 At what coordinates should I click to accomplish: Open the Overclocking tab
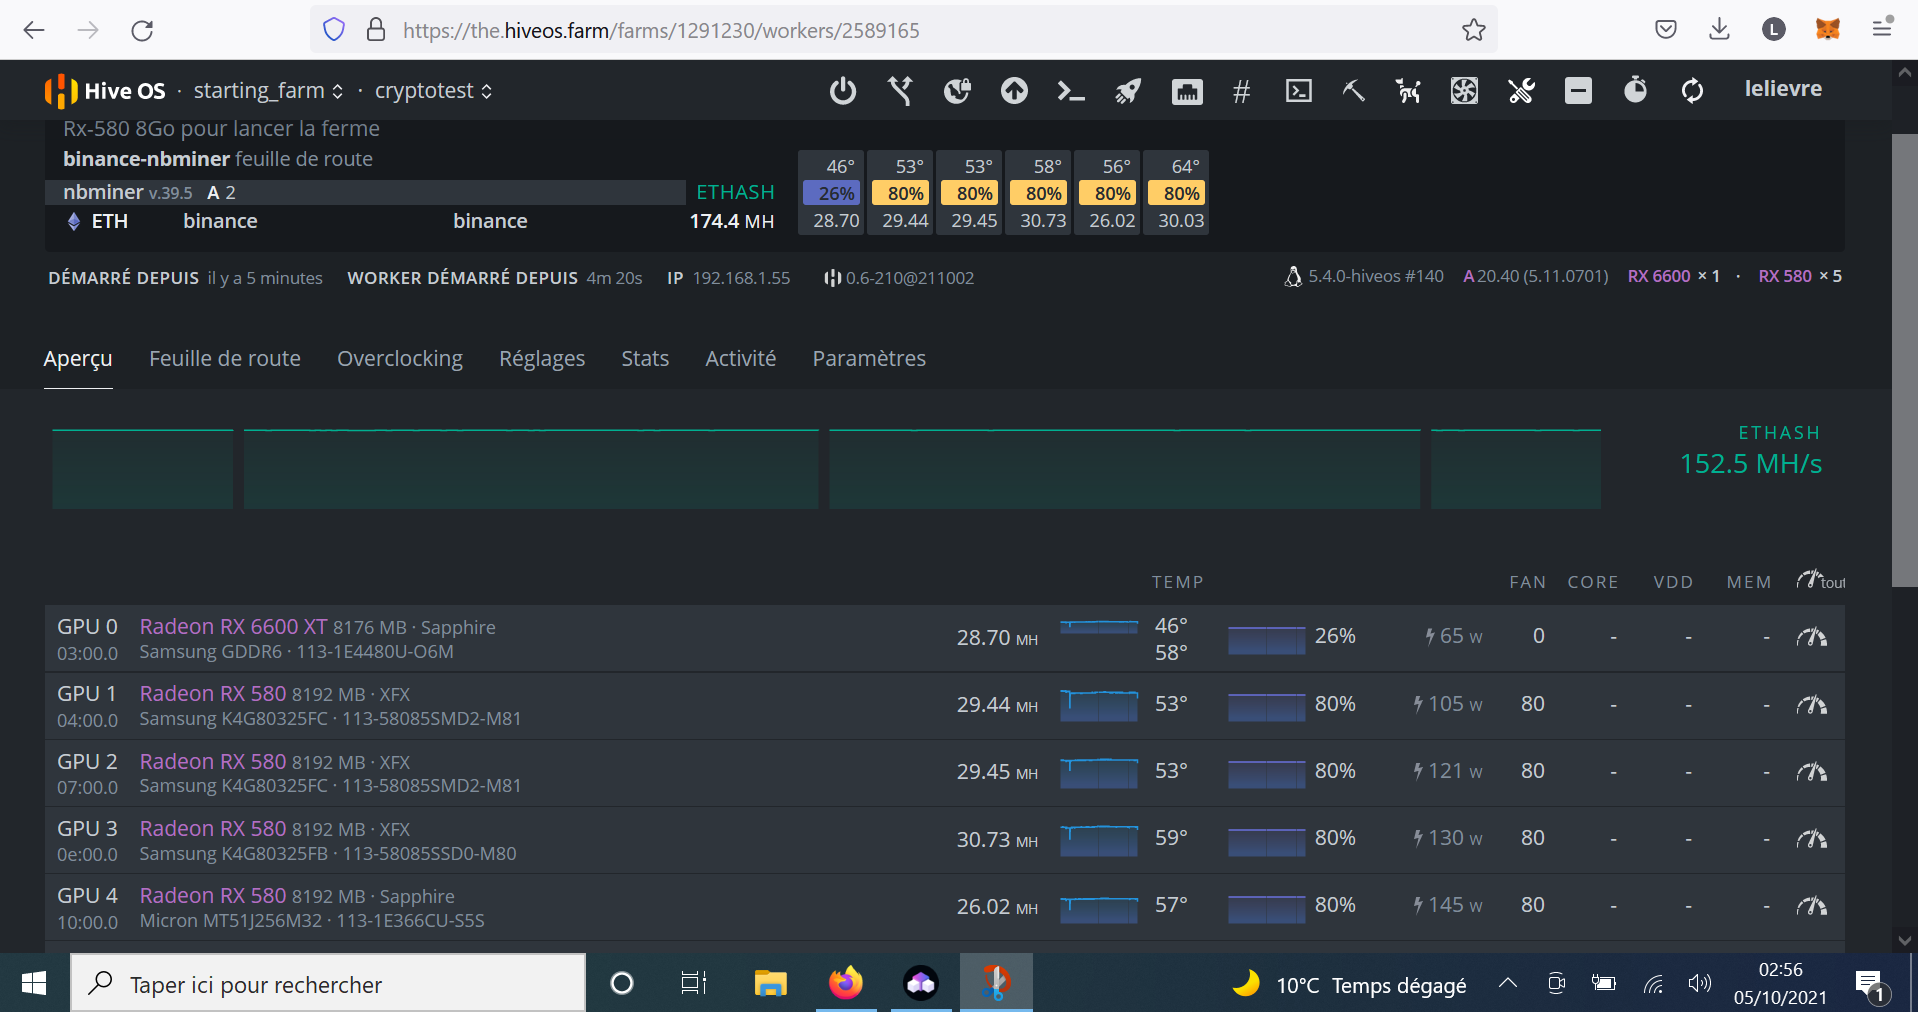(x=399, y=358)
